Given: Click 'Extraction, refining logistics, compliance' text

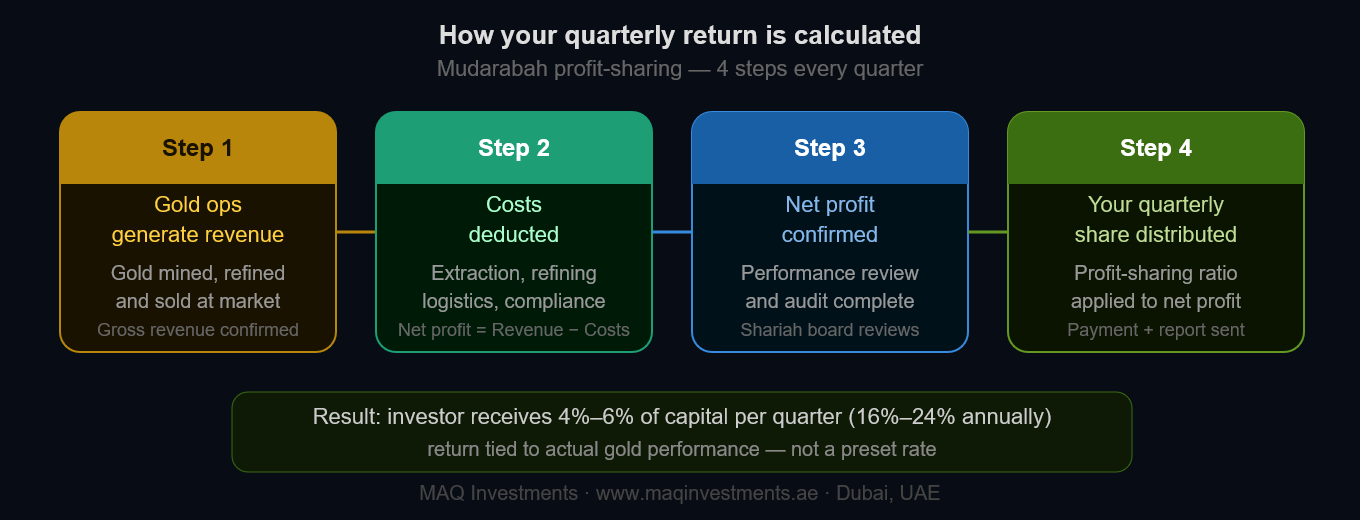Looking at the screenshot, I should tap(514, 287).
